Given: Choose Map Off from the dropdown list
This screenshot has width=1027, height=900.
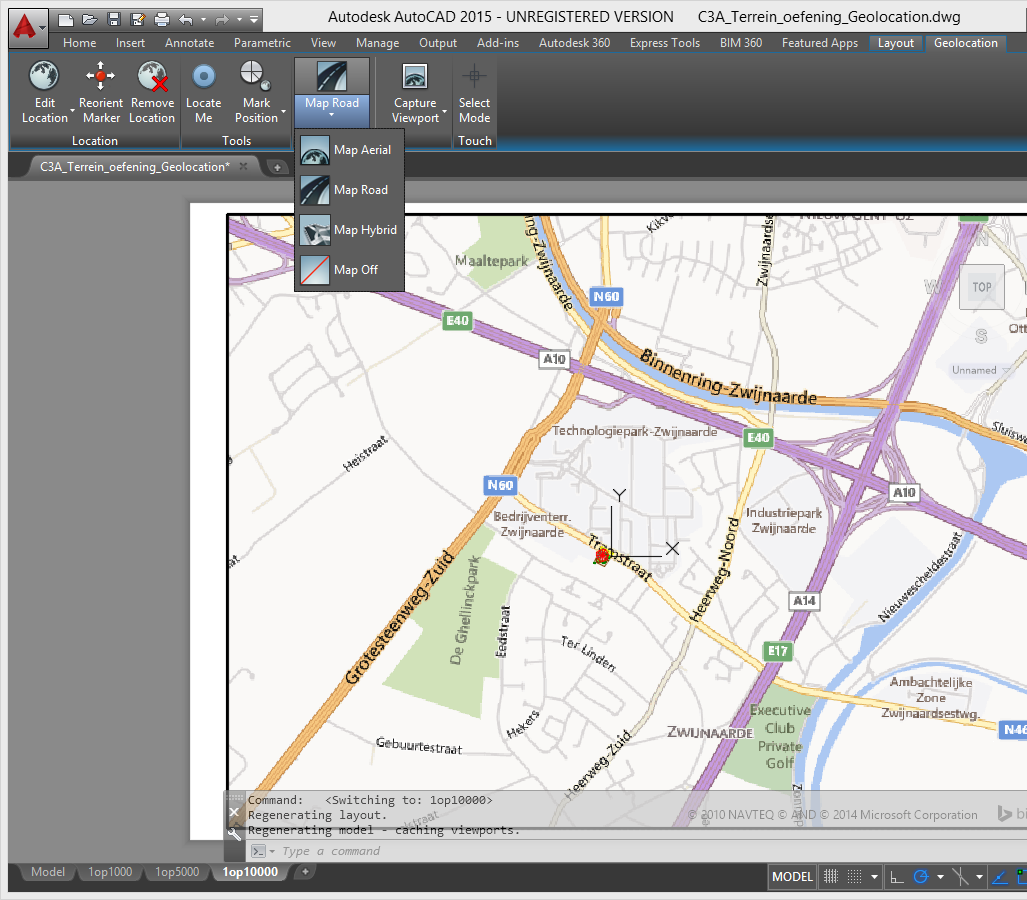Looking at the screenshot, I should (349, 270).
